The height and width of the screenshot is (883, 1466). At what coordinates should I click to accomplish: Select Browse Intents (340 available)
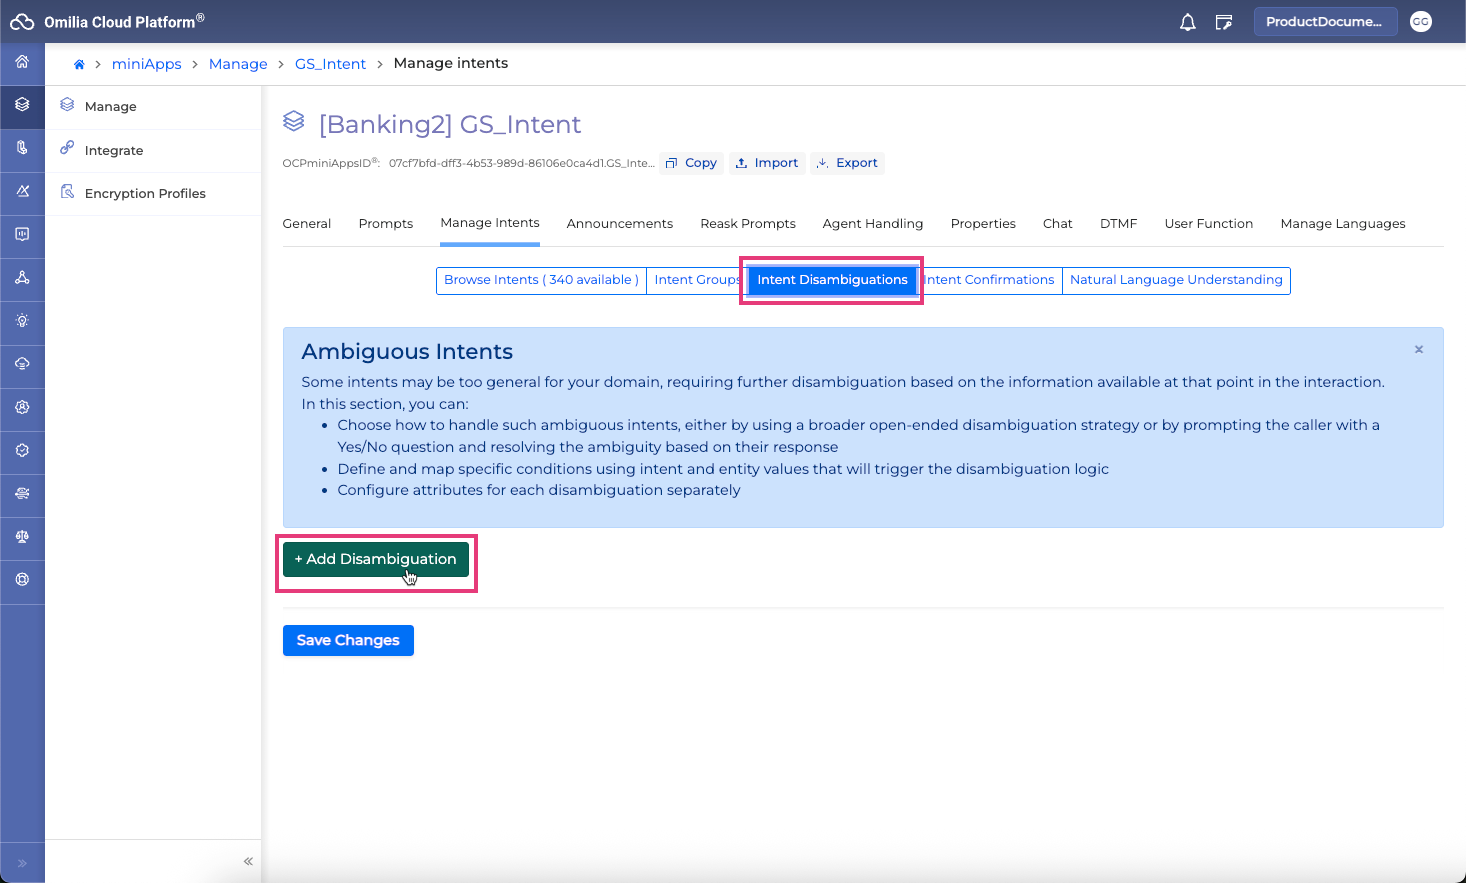tap(541, 280)
